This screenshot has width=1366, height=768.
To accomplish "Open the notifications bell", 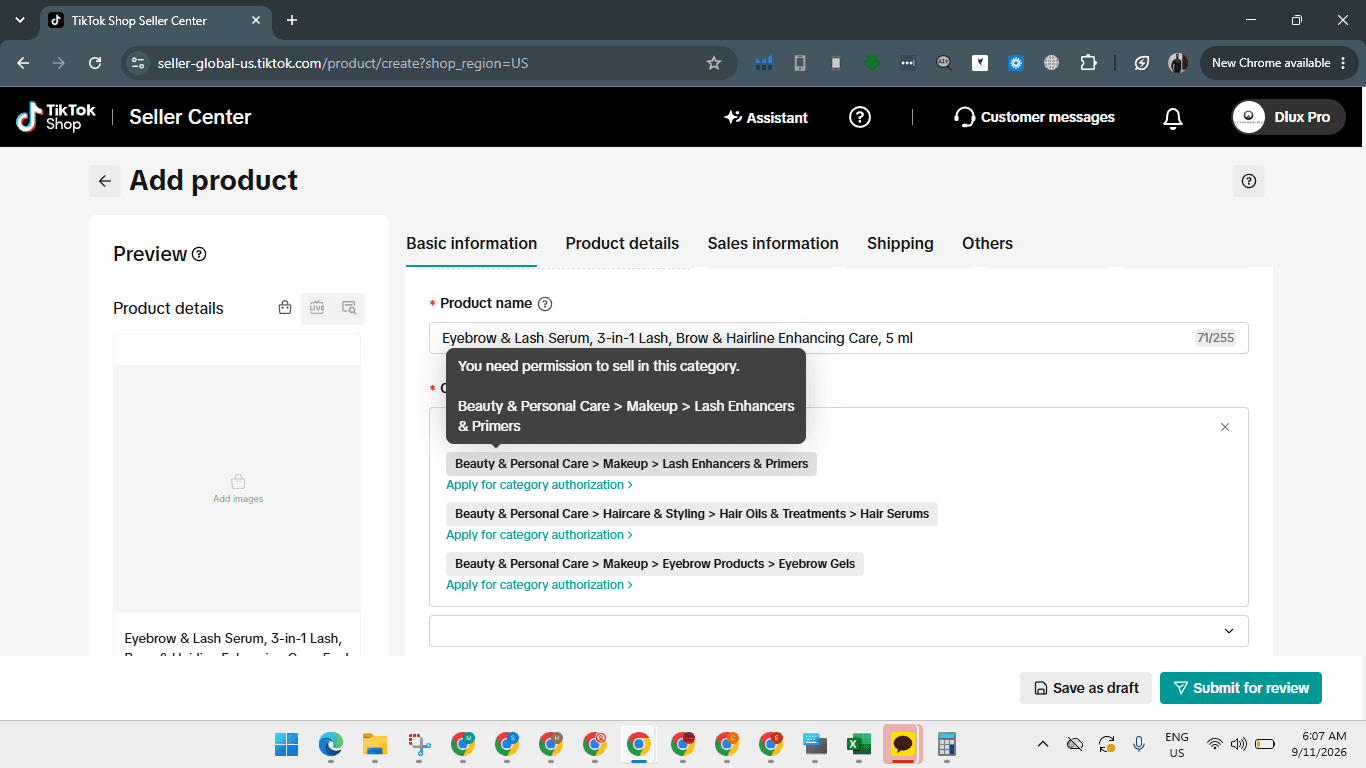I will pos(1173,118).
